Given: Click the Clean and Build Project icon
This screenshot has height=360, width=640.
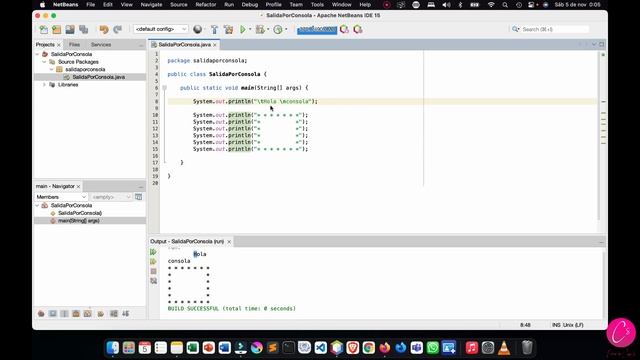Looking at the screenshot, I should pos(228,29).
